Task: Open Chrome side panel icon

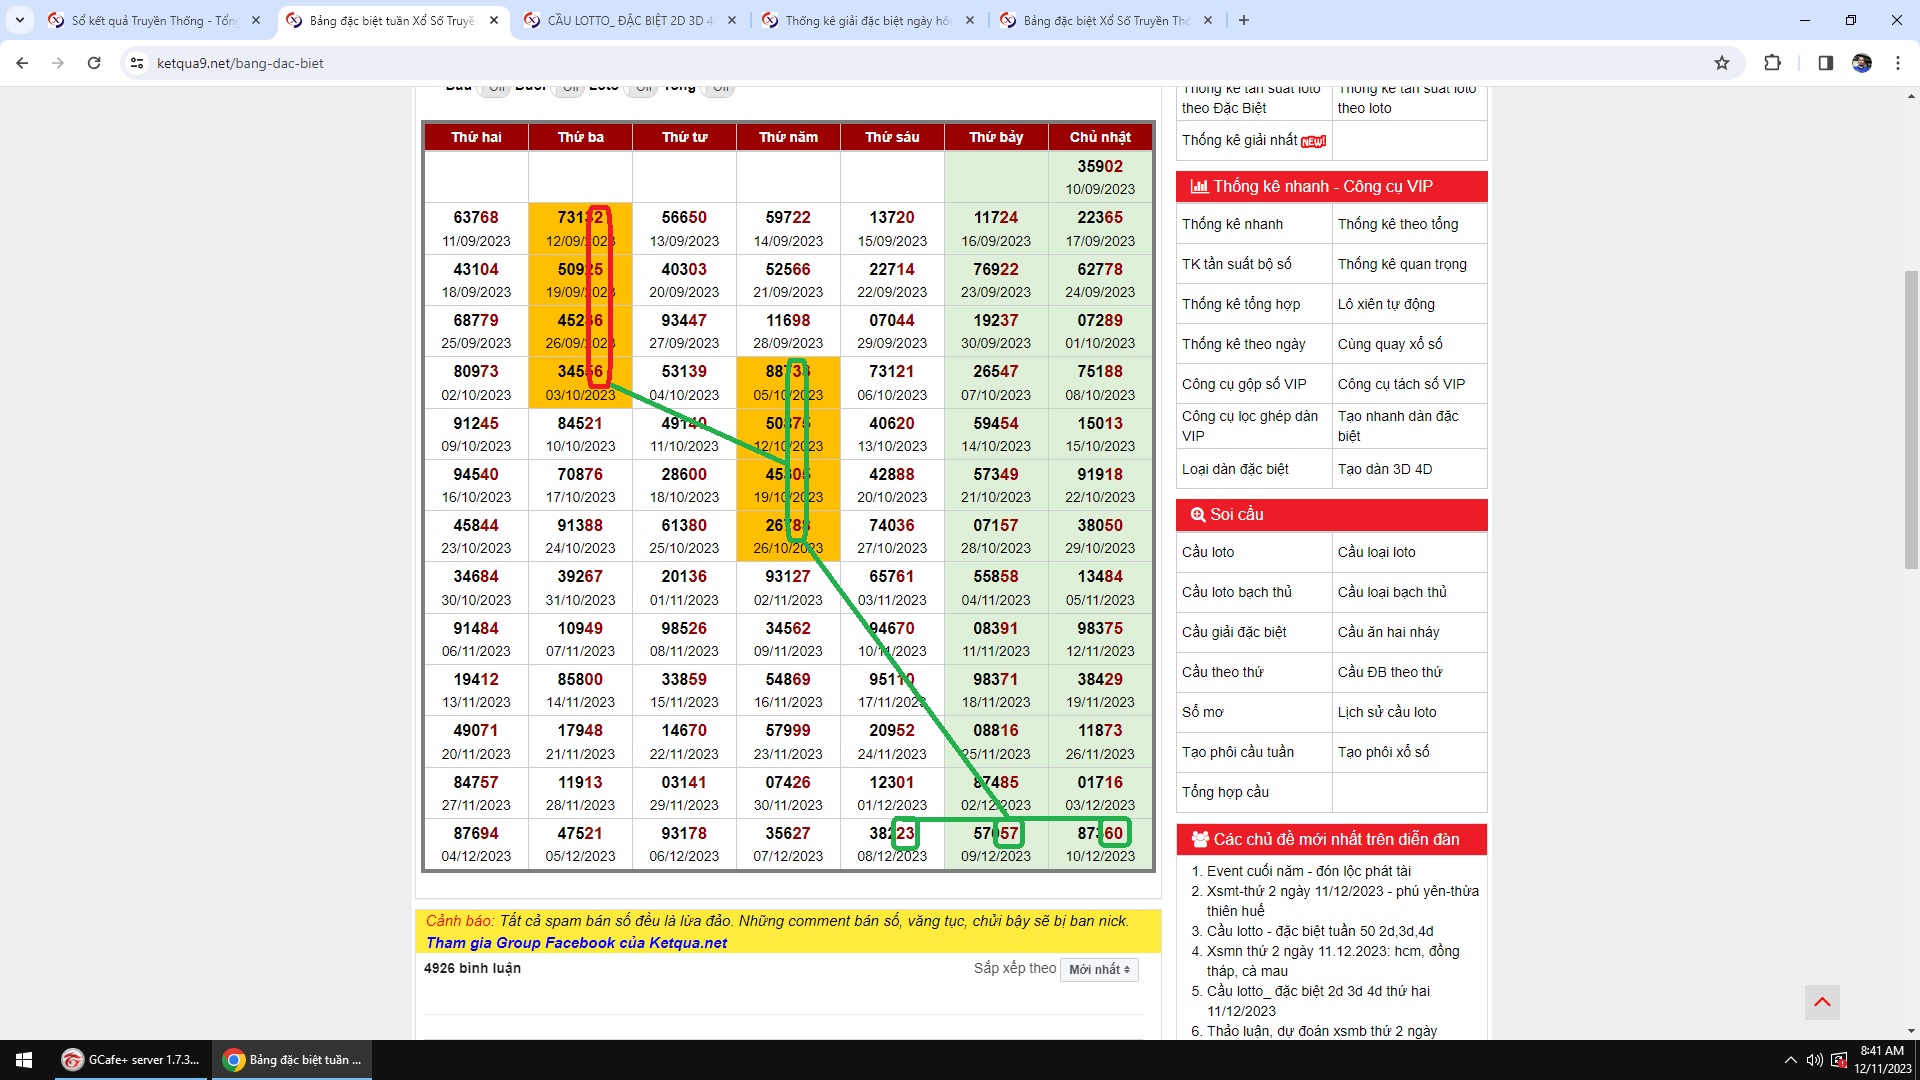Action: (x=1825, y=63)
